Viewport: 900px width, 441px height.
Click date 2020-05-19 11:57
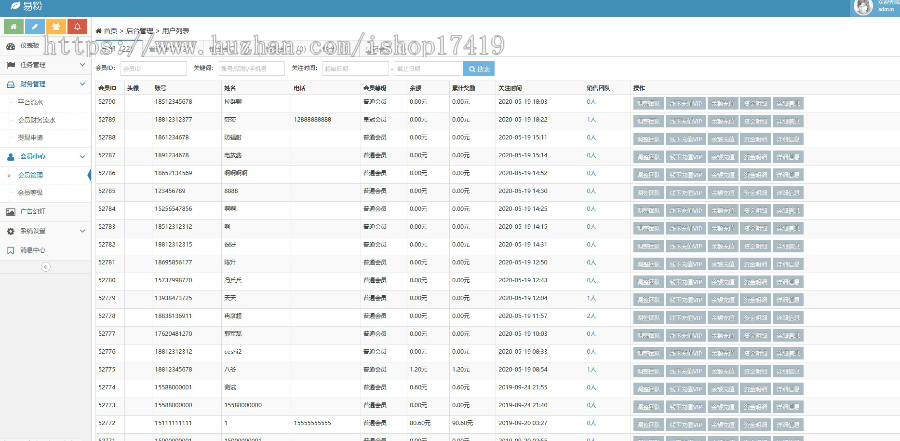point(523,316)
